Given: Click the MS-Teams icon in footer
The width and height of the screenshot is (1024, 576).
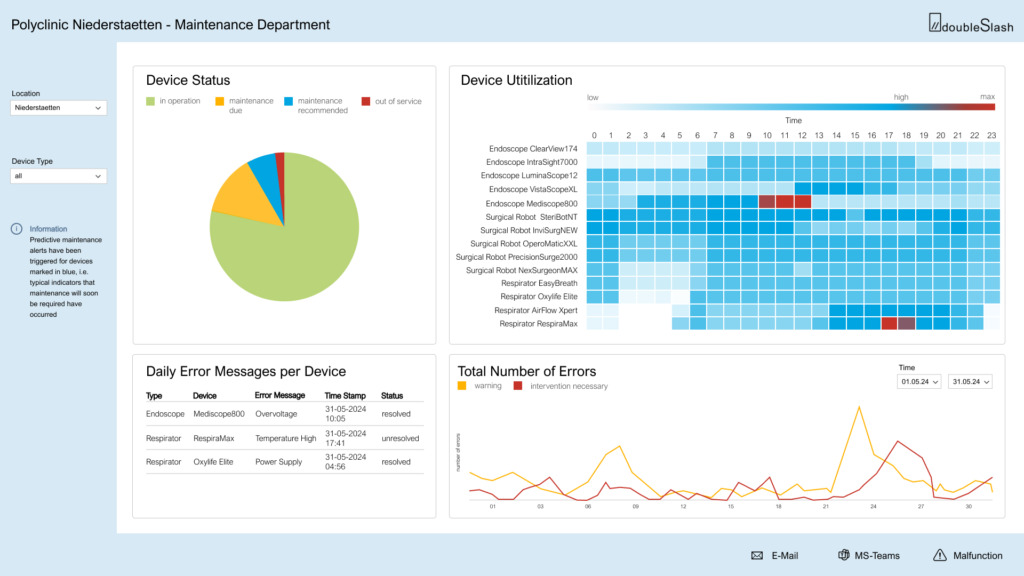Looking at the screenshot, I should pos(844,555).
